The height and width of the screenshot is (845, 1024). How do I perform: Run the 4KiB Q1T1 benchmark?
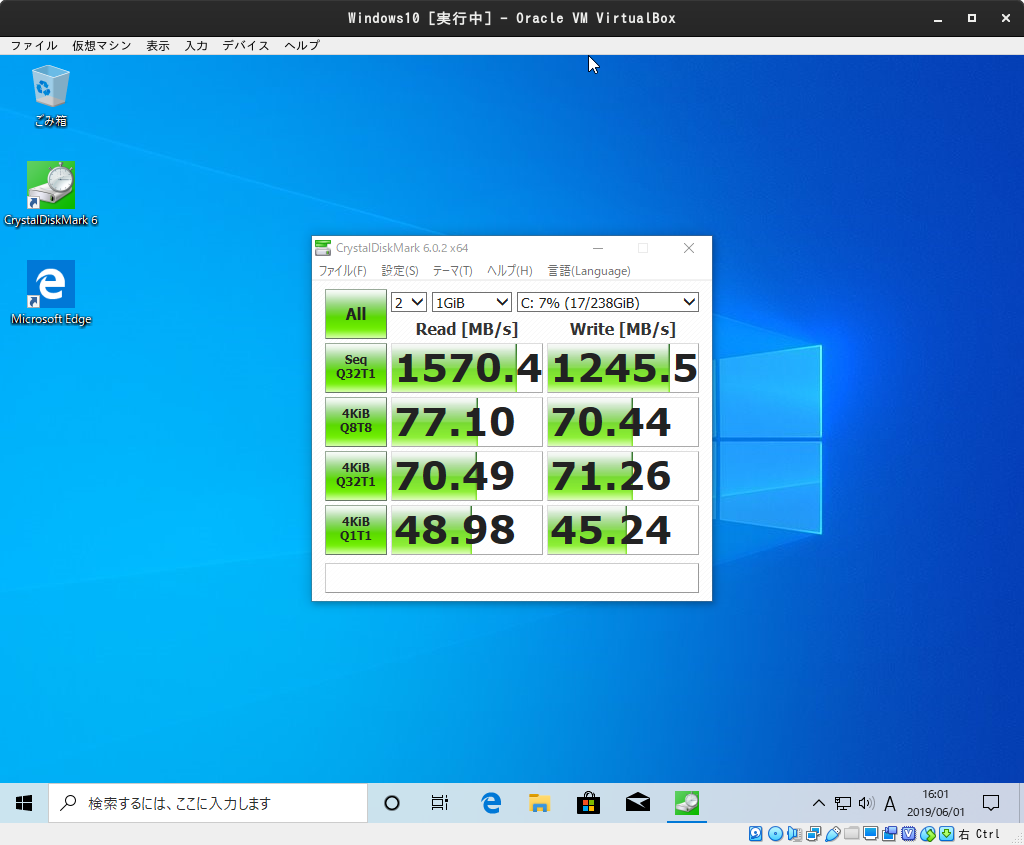(356, 530)
